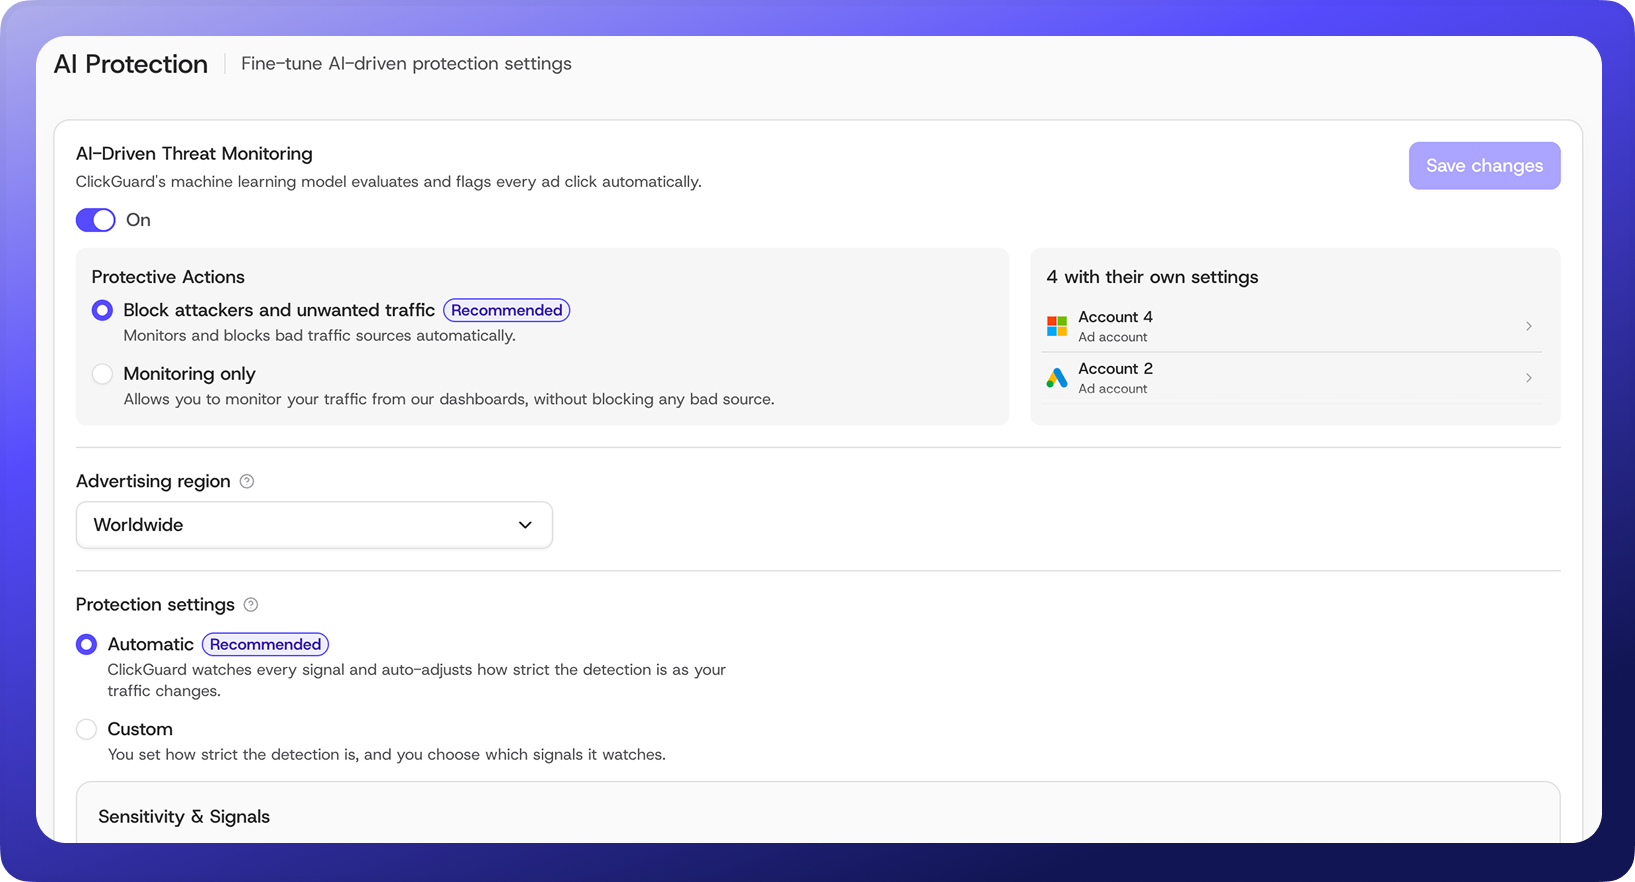Toggle AI-Driven Threat Monitoring switch off
Image resolution: width=1635 pixels, height=882 pixels.
coord(96,220)
